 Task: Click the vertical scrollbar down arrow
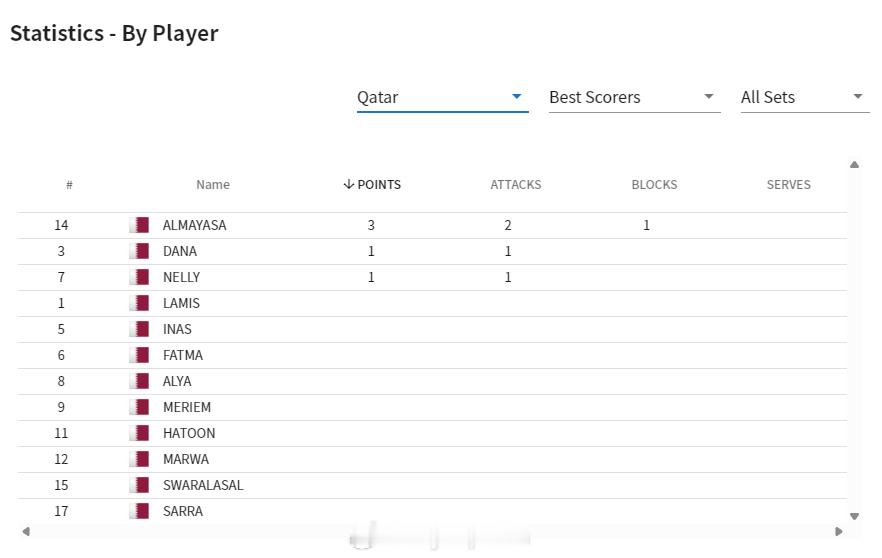[854, 516]
